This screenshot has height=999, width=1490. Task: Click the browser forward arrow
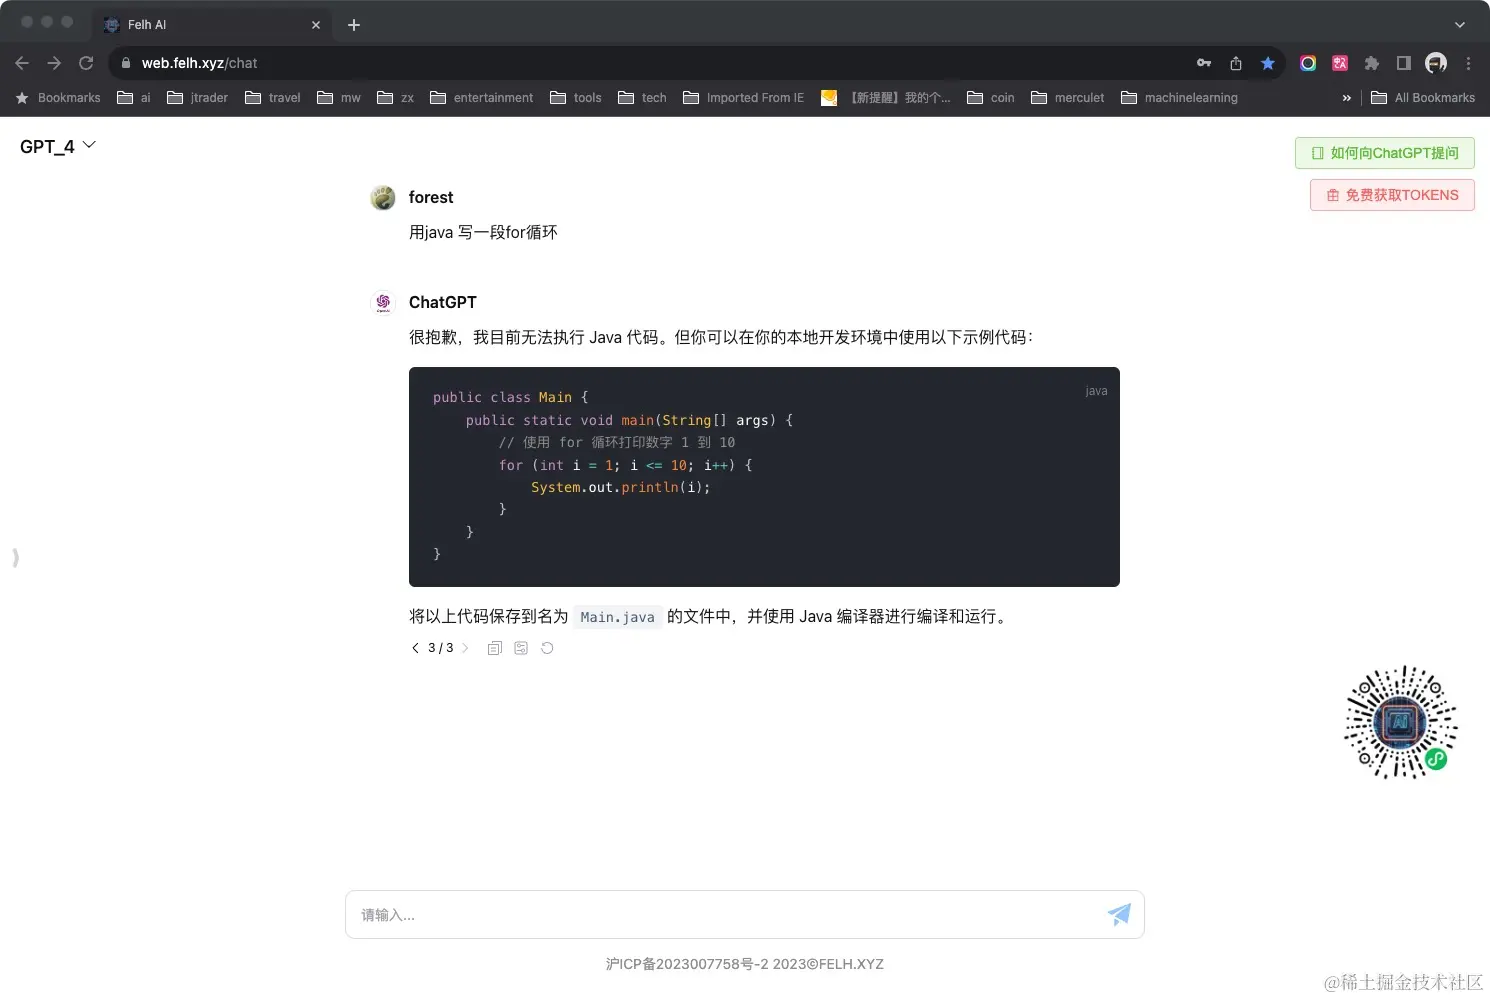click(54, 63)
